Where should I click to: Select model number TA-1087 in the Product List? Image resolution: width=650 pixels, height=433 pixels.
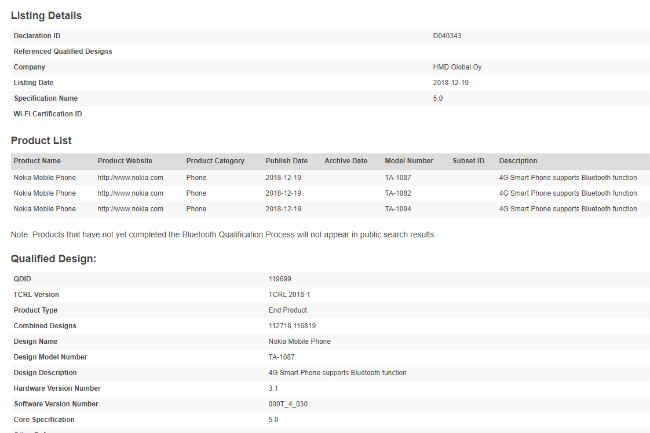coord(398,177)
